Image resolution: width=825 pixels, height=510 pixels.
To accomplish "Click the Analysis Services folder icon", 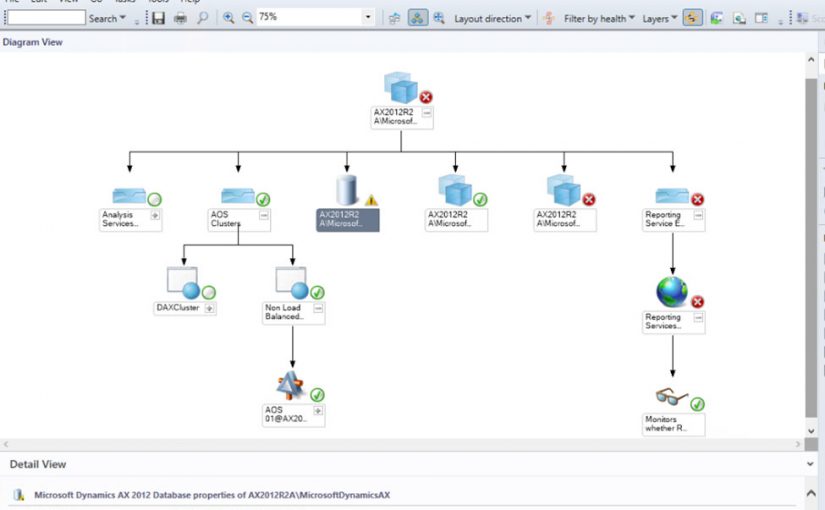I will pos(129,196).
